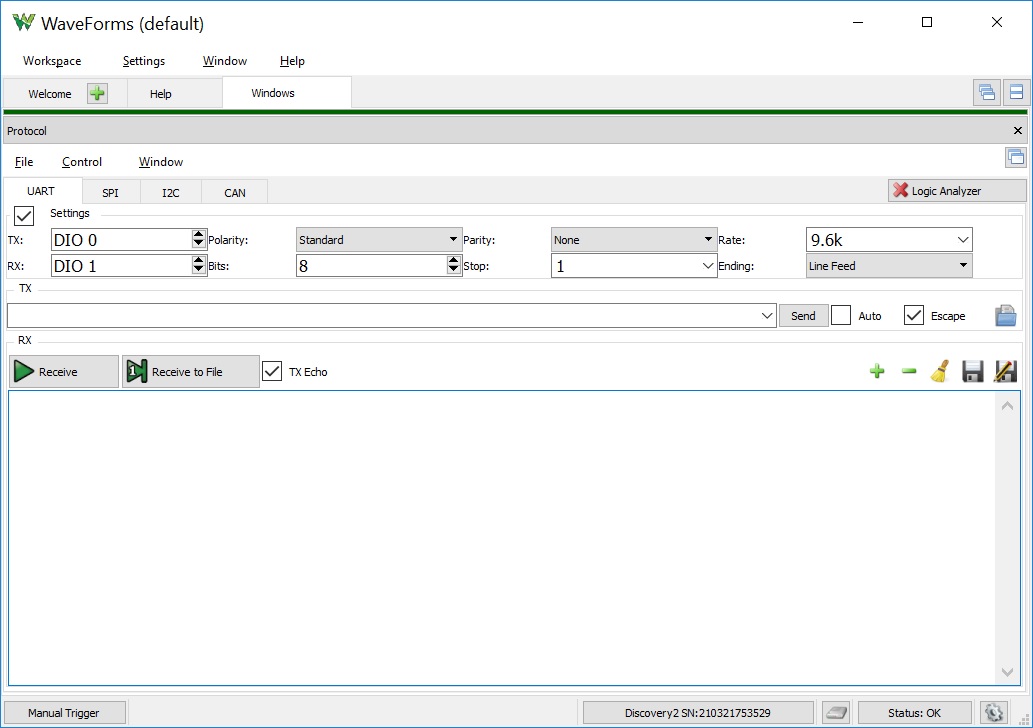Viewport: 1033px width, 728px height.
Task: Toggle the Escape checkbox
Action: click(914, 316)
